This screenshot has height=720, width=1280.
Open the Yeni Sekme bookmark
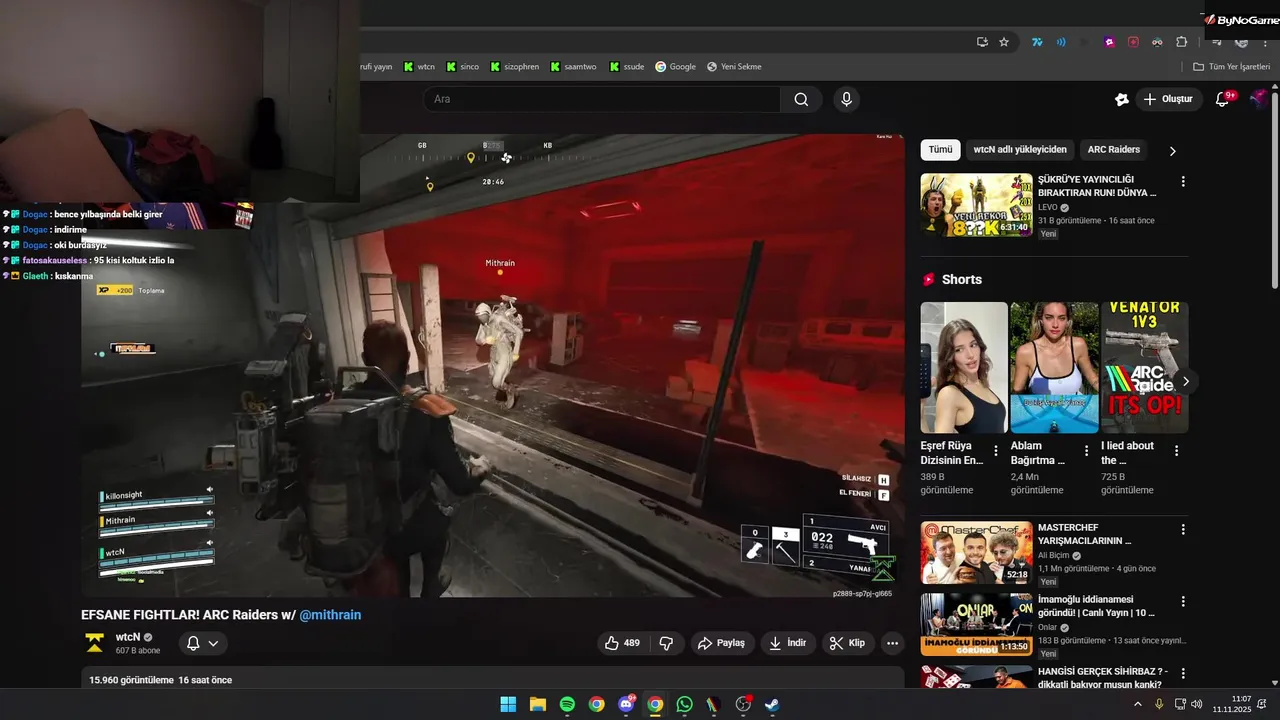click(x=734, y=67)
